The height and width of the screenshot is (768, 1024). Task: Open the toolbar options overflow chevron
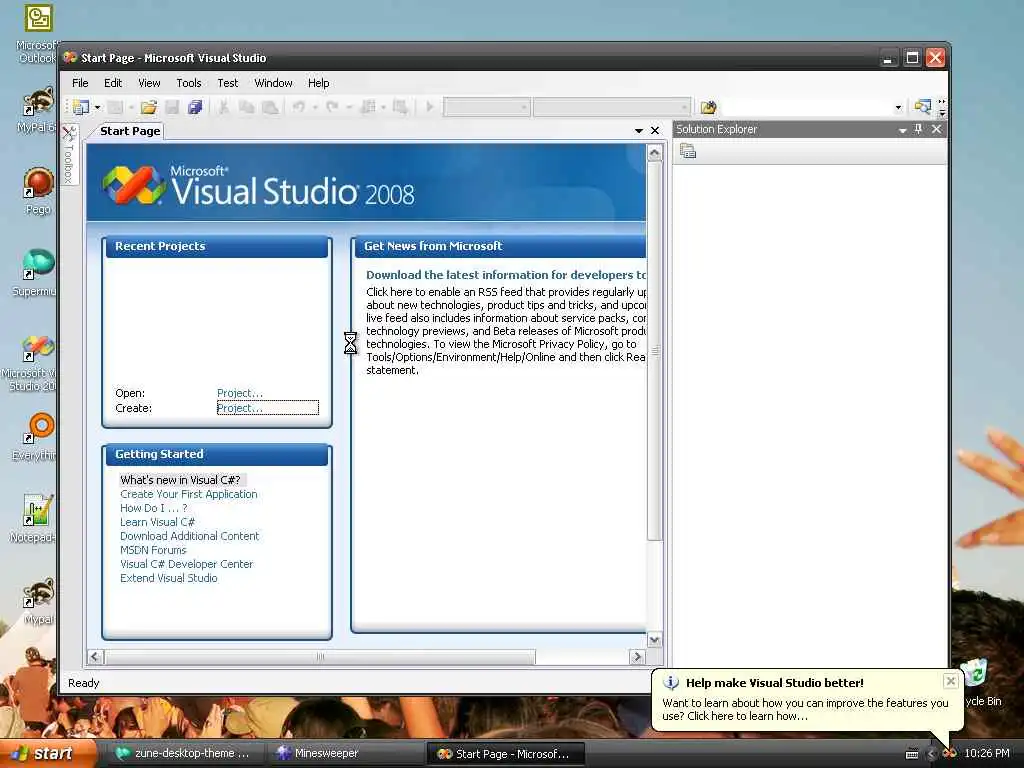942,107
